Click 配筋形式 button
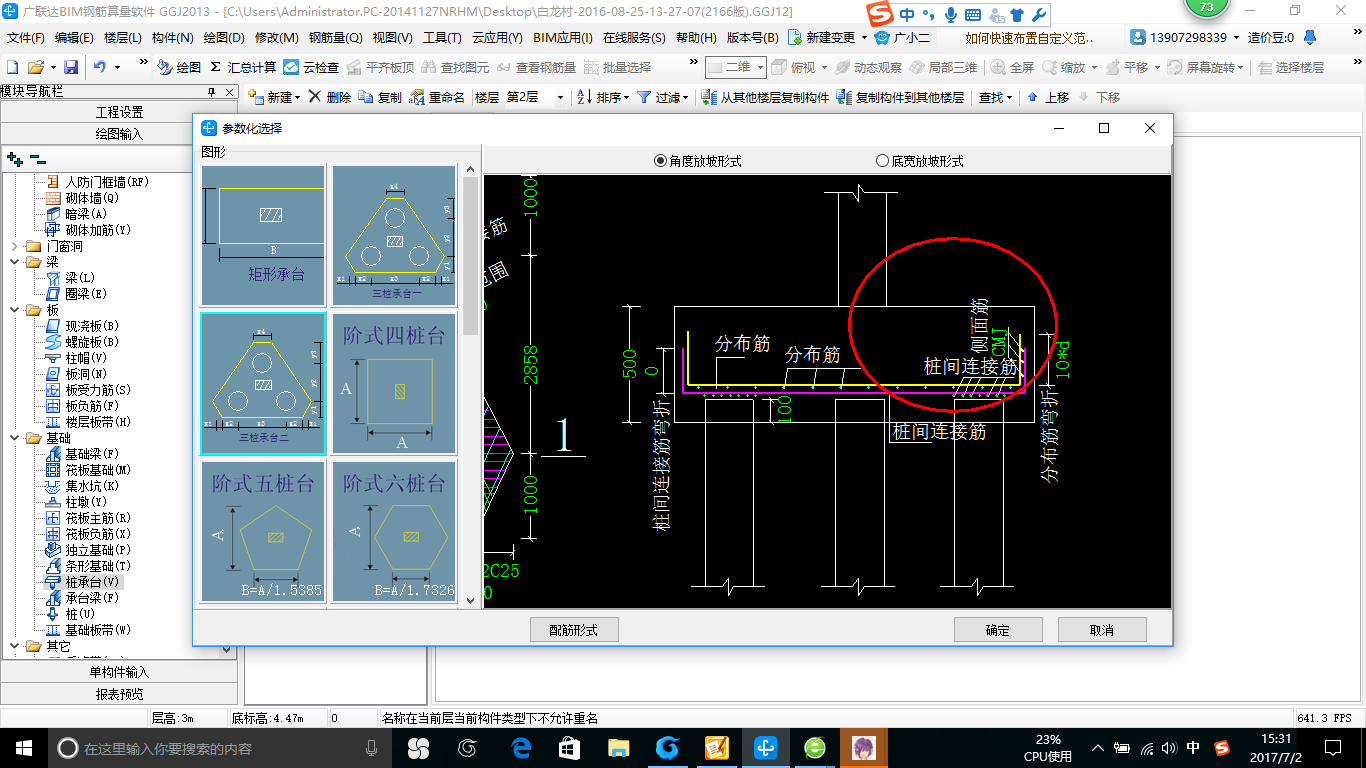Screen dimensions: 1366x768 coord(574,629)
